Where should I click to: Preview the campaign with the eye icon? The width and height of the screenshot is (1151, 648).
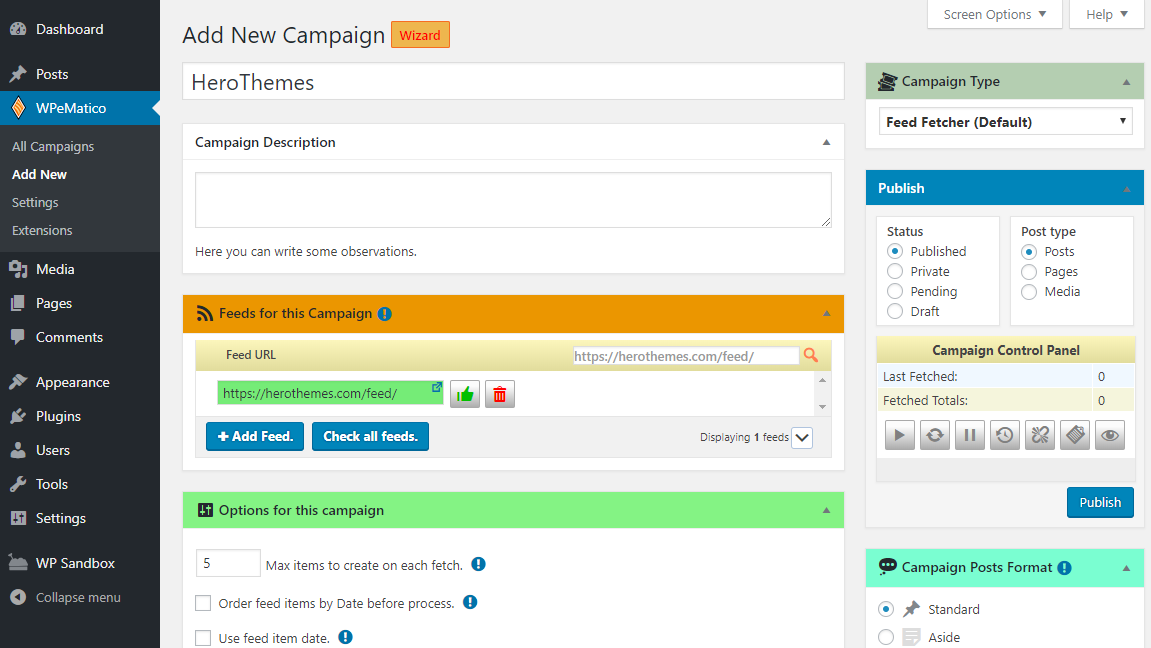[x=1109, y=434]
